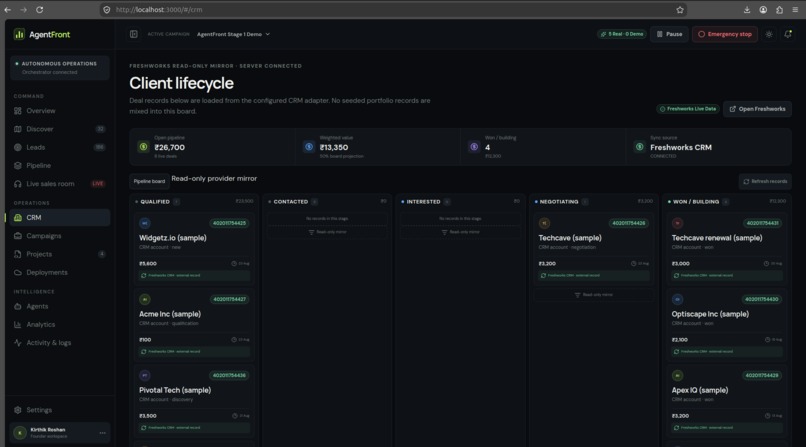
Task: Click the Techcave renewal card avatar icon
Action: (677, 223)
